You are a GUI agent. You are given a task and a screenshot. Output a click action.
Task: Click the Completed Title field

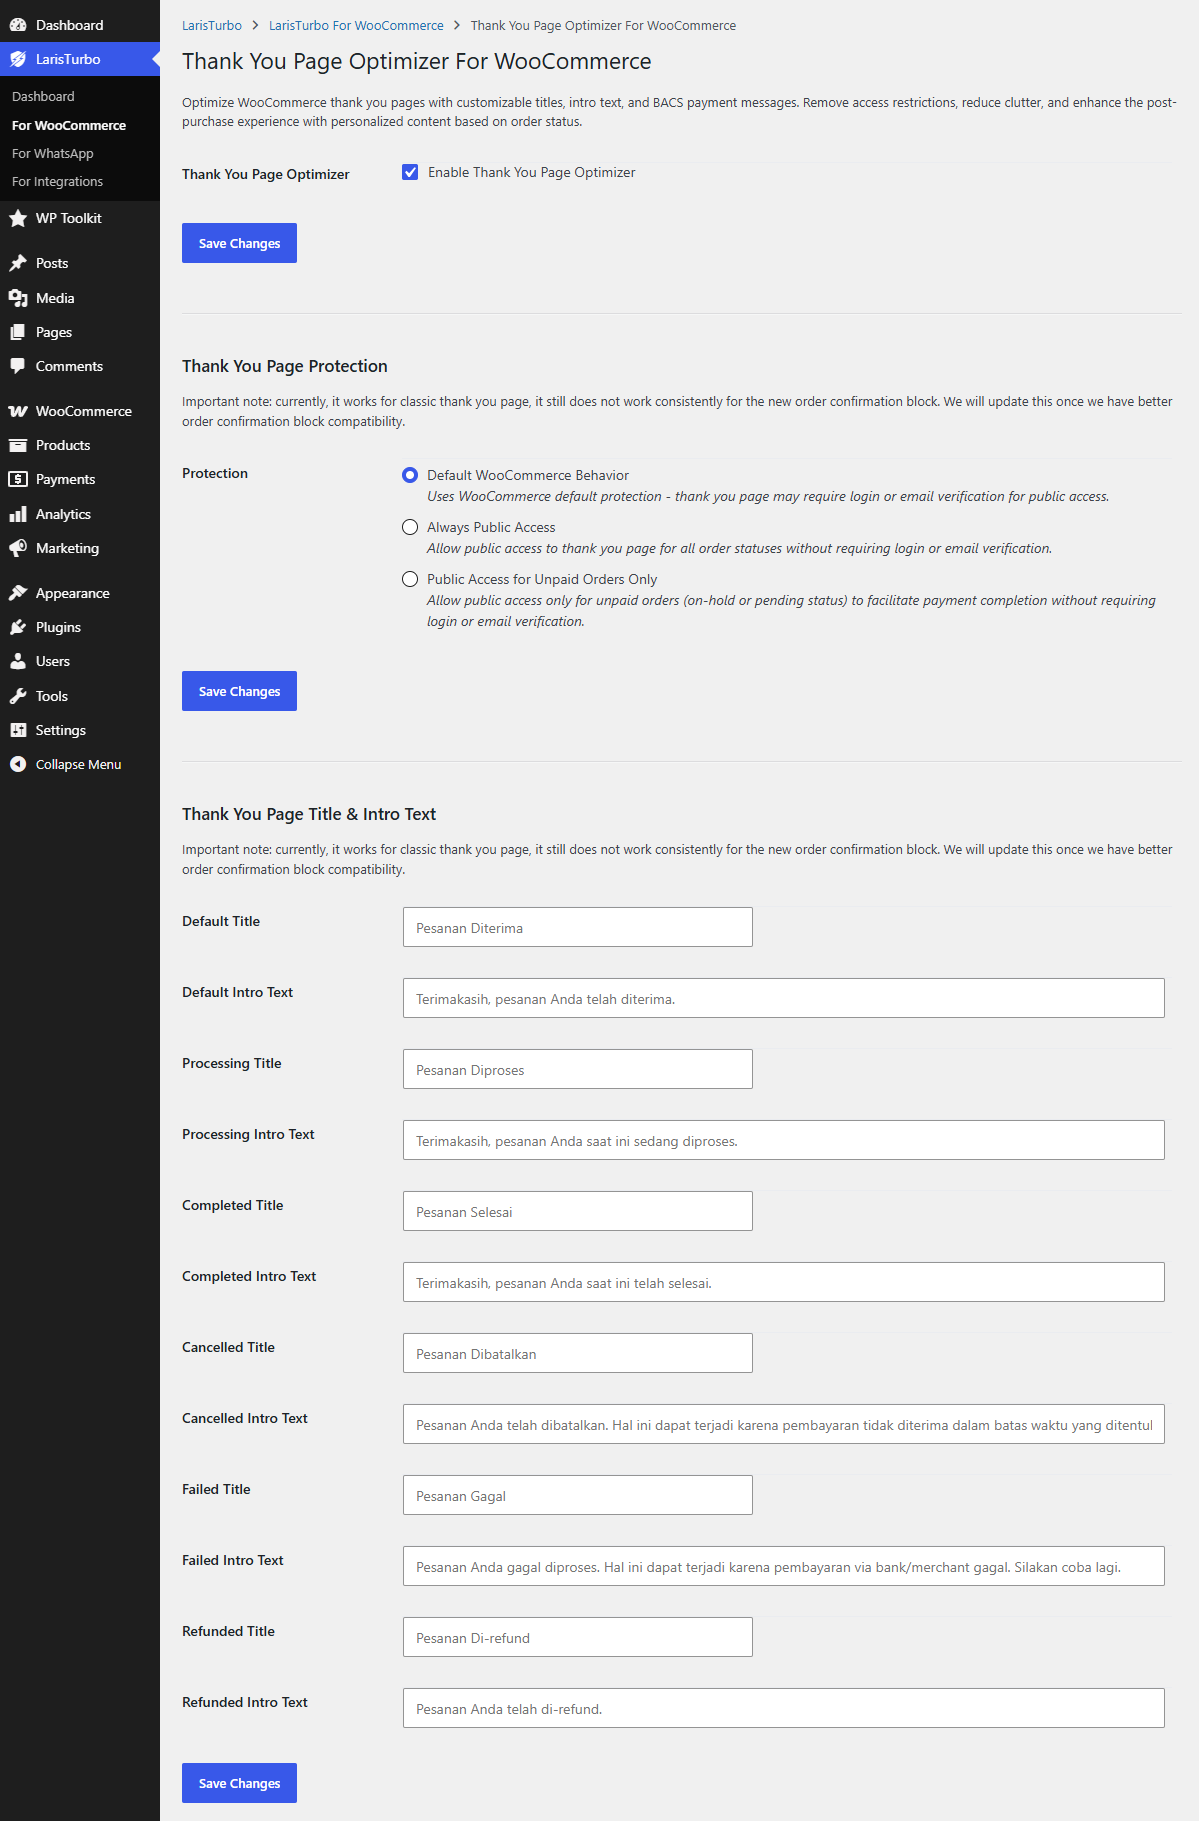pyautogui.click(x=578, y=1211)
